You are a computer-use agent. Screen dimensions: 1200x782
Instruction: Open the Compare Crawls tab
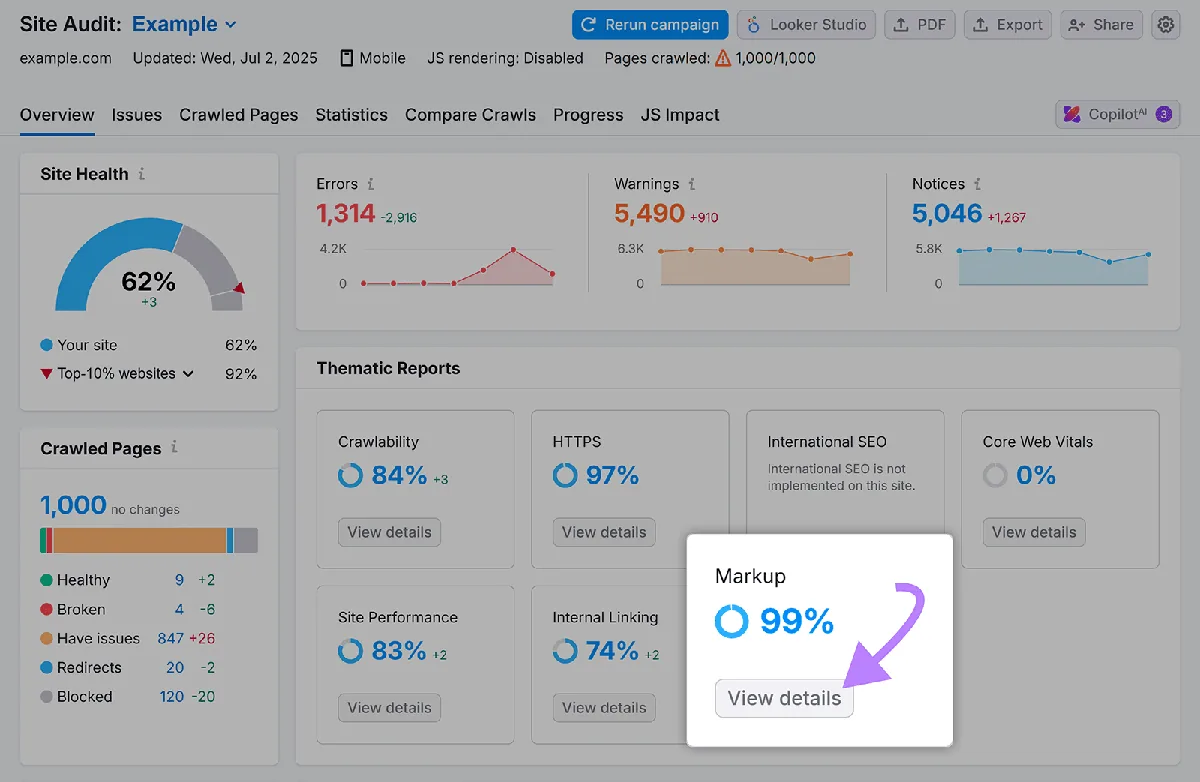coord(470,115)
